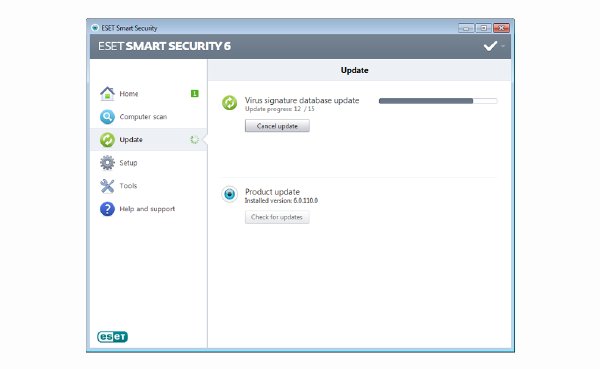Click the ESET title bar application icon
600x369 pixels.
coord(95,28)
